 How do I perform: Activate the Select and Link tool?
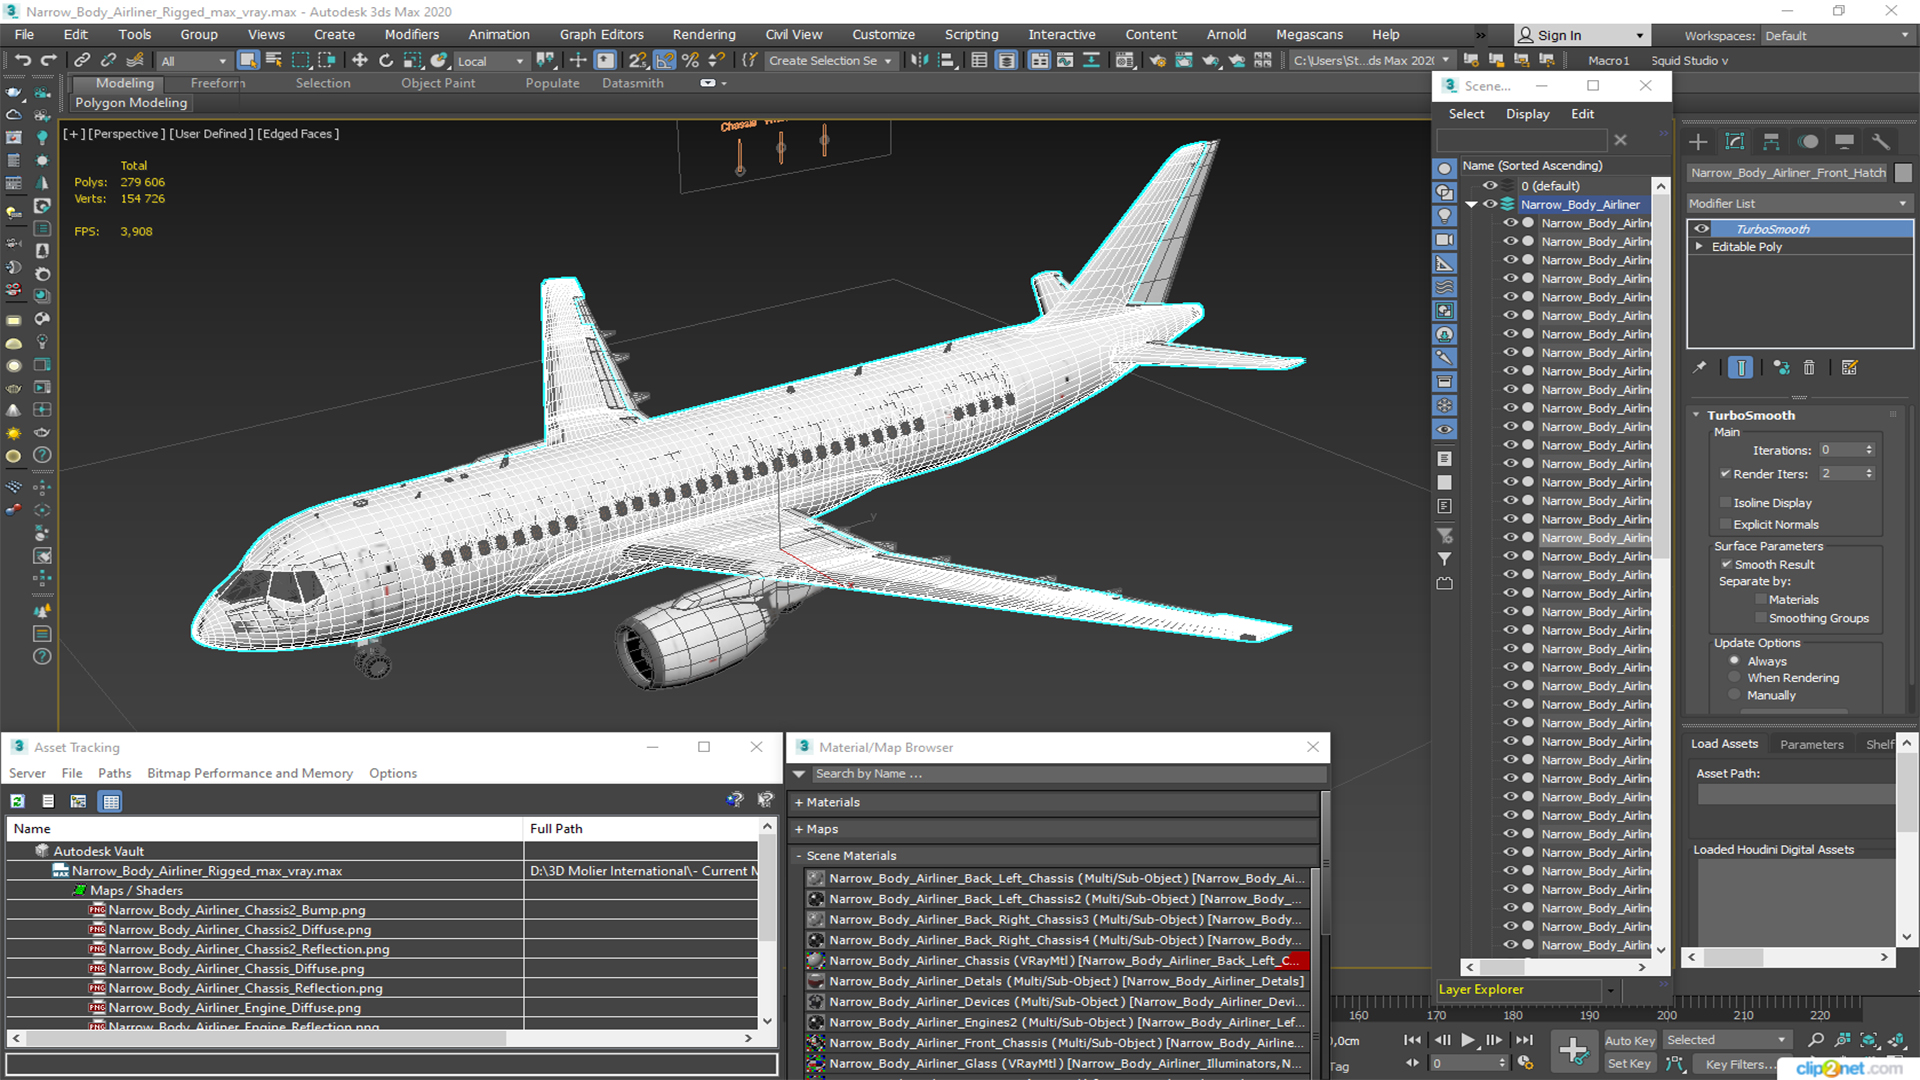[83, 60]
